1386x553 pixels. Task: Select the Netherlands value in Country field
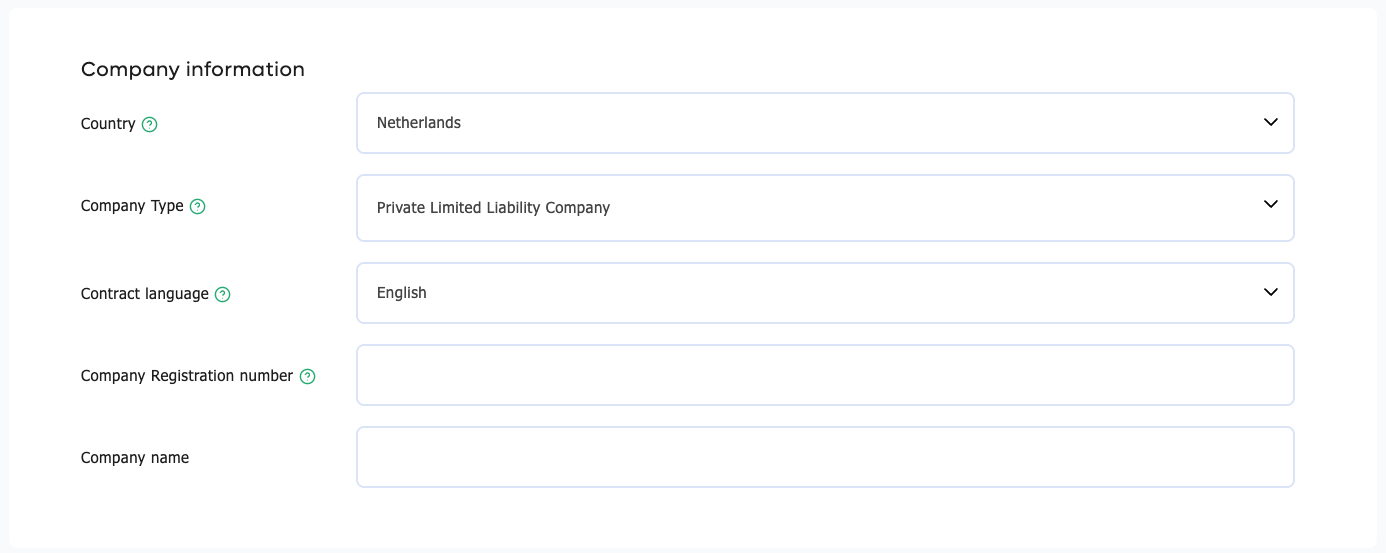coord(419,123)
